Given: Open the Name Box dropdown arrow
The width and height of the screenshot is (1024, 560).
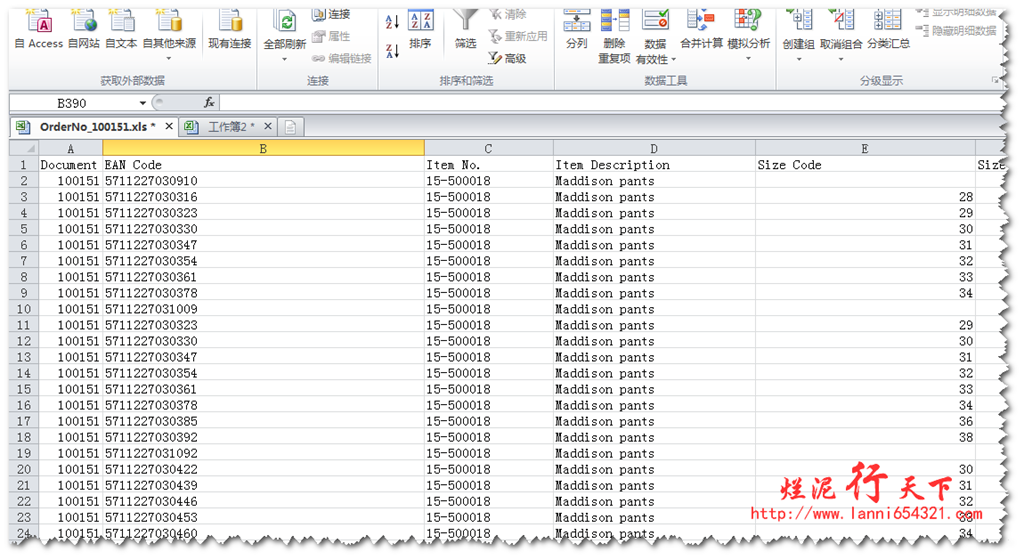Looking at the screenshot, I should pos(143,103).
